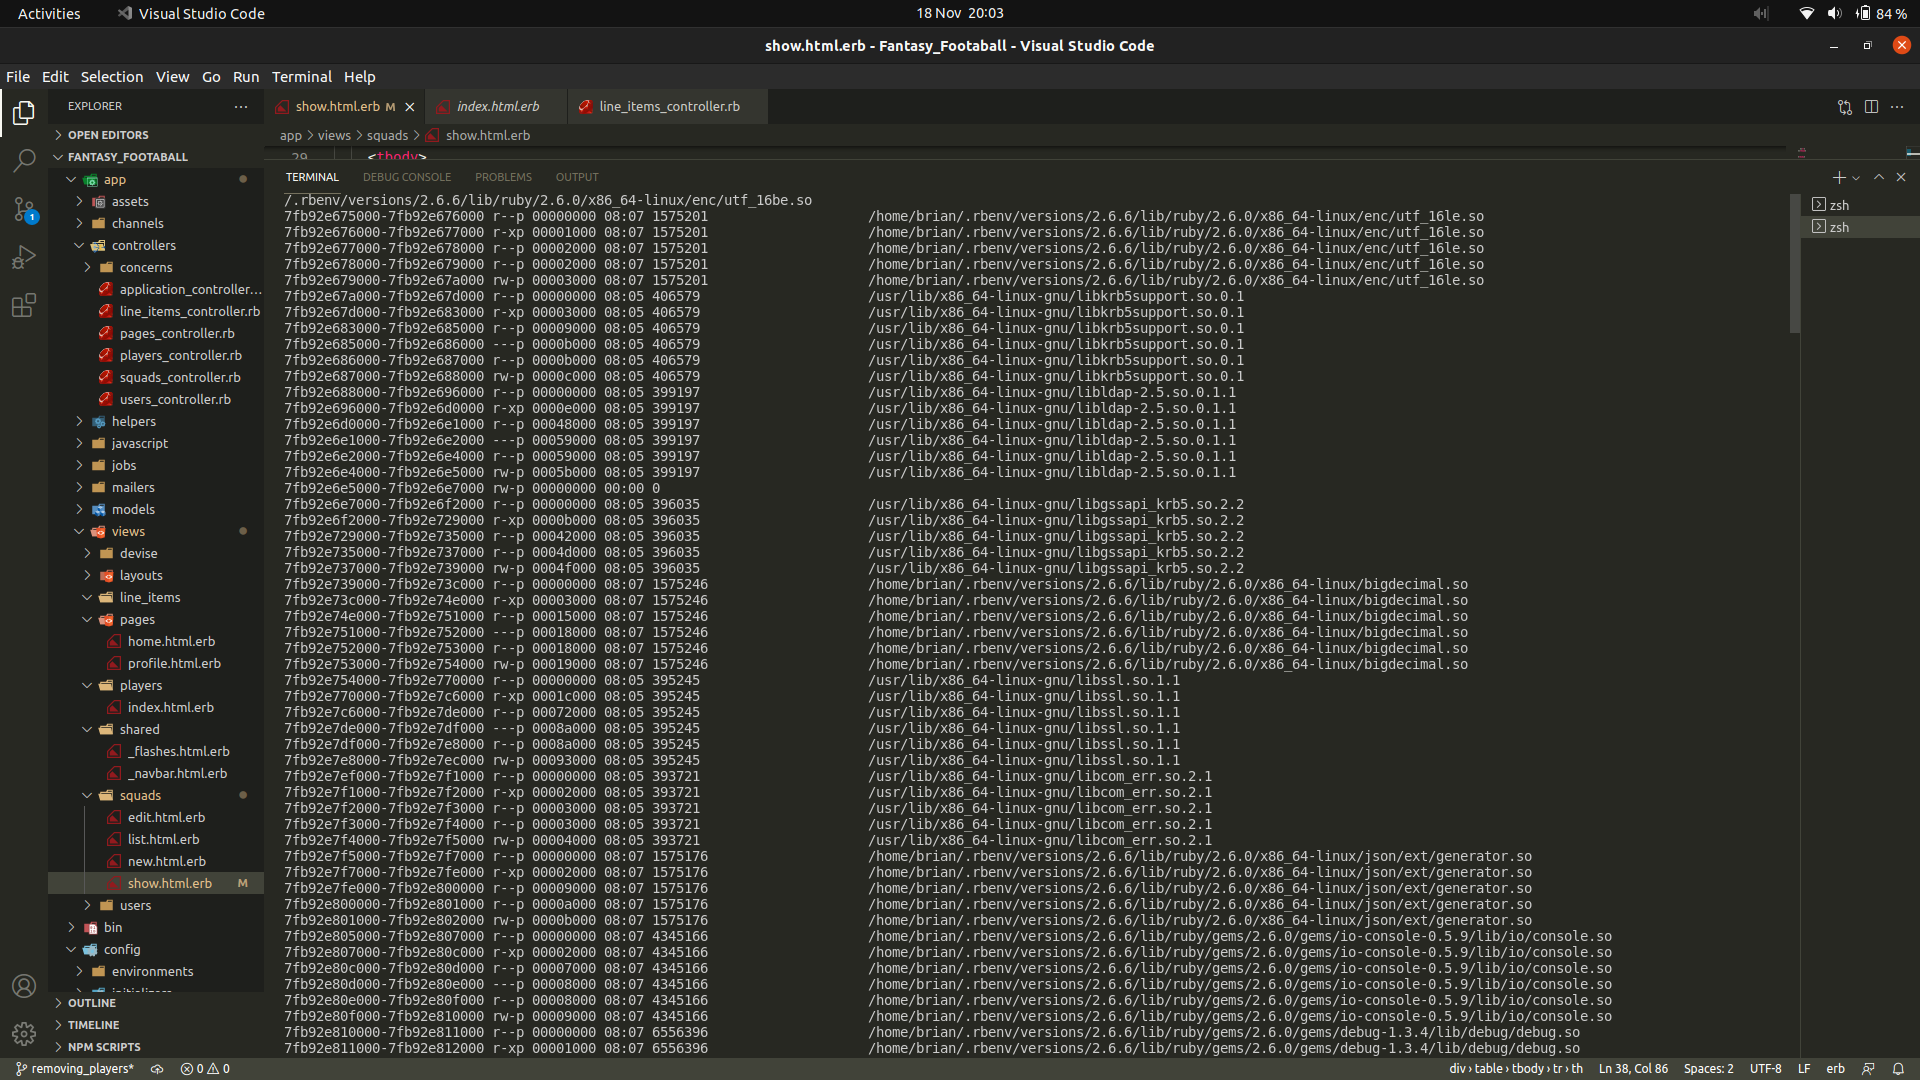Expand the helpers folder
Screen dimensions: 1920x1080
click(x=133, y=421)
